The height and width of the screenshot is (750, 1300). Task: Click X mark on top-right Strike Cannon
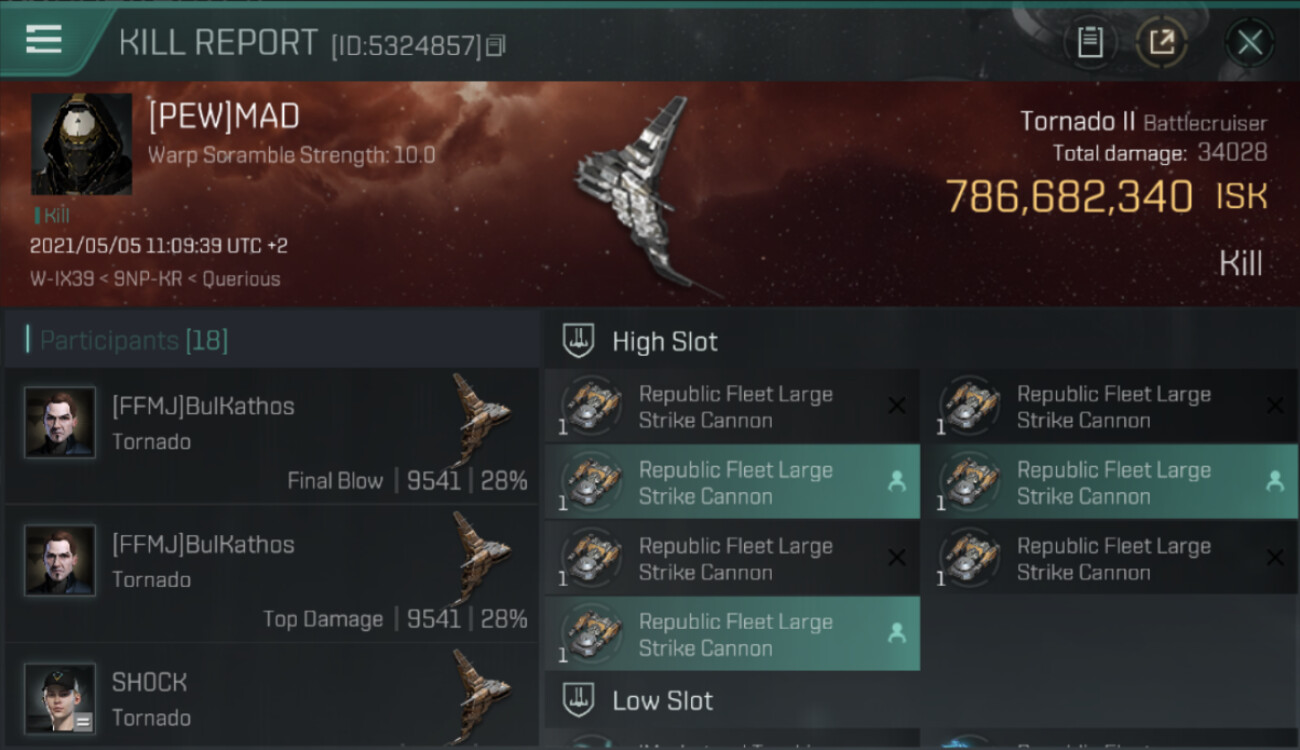1275,406
